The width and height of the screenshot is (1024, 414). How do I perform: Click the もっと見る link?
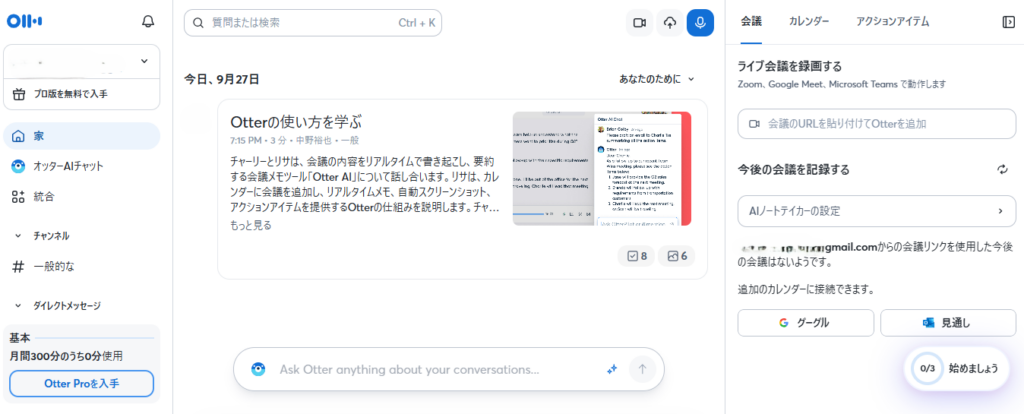[250, 225]
